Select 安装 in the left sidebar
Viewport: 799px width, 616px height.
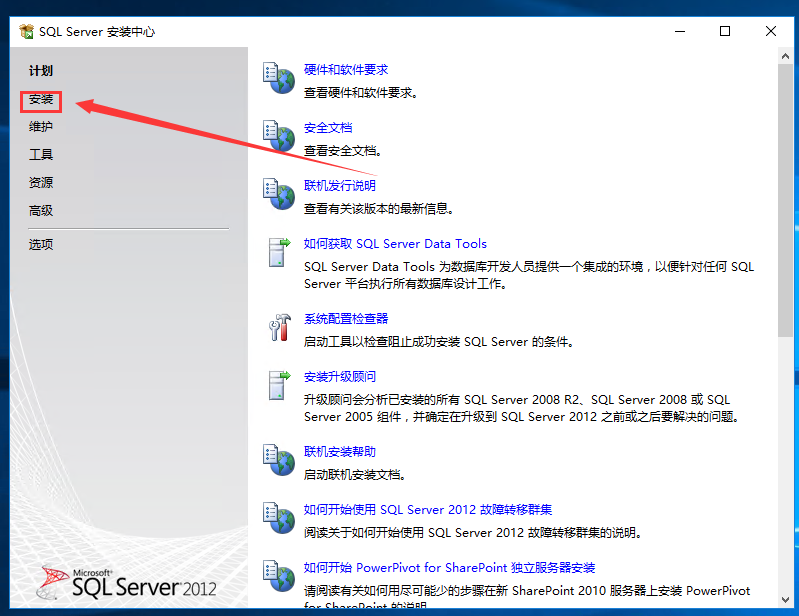point(41,100)
